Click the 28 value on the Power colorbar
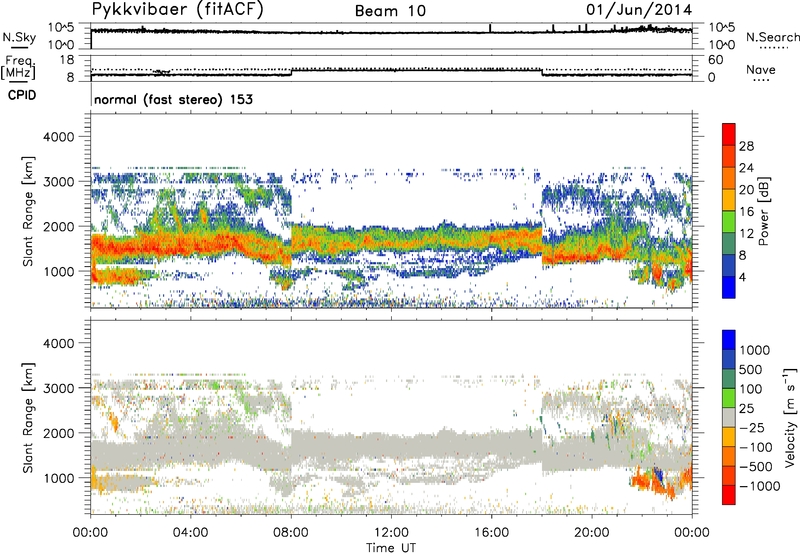This screenshot has width=800, height=554. pos(746,146)
